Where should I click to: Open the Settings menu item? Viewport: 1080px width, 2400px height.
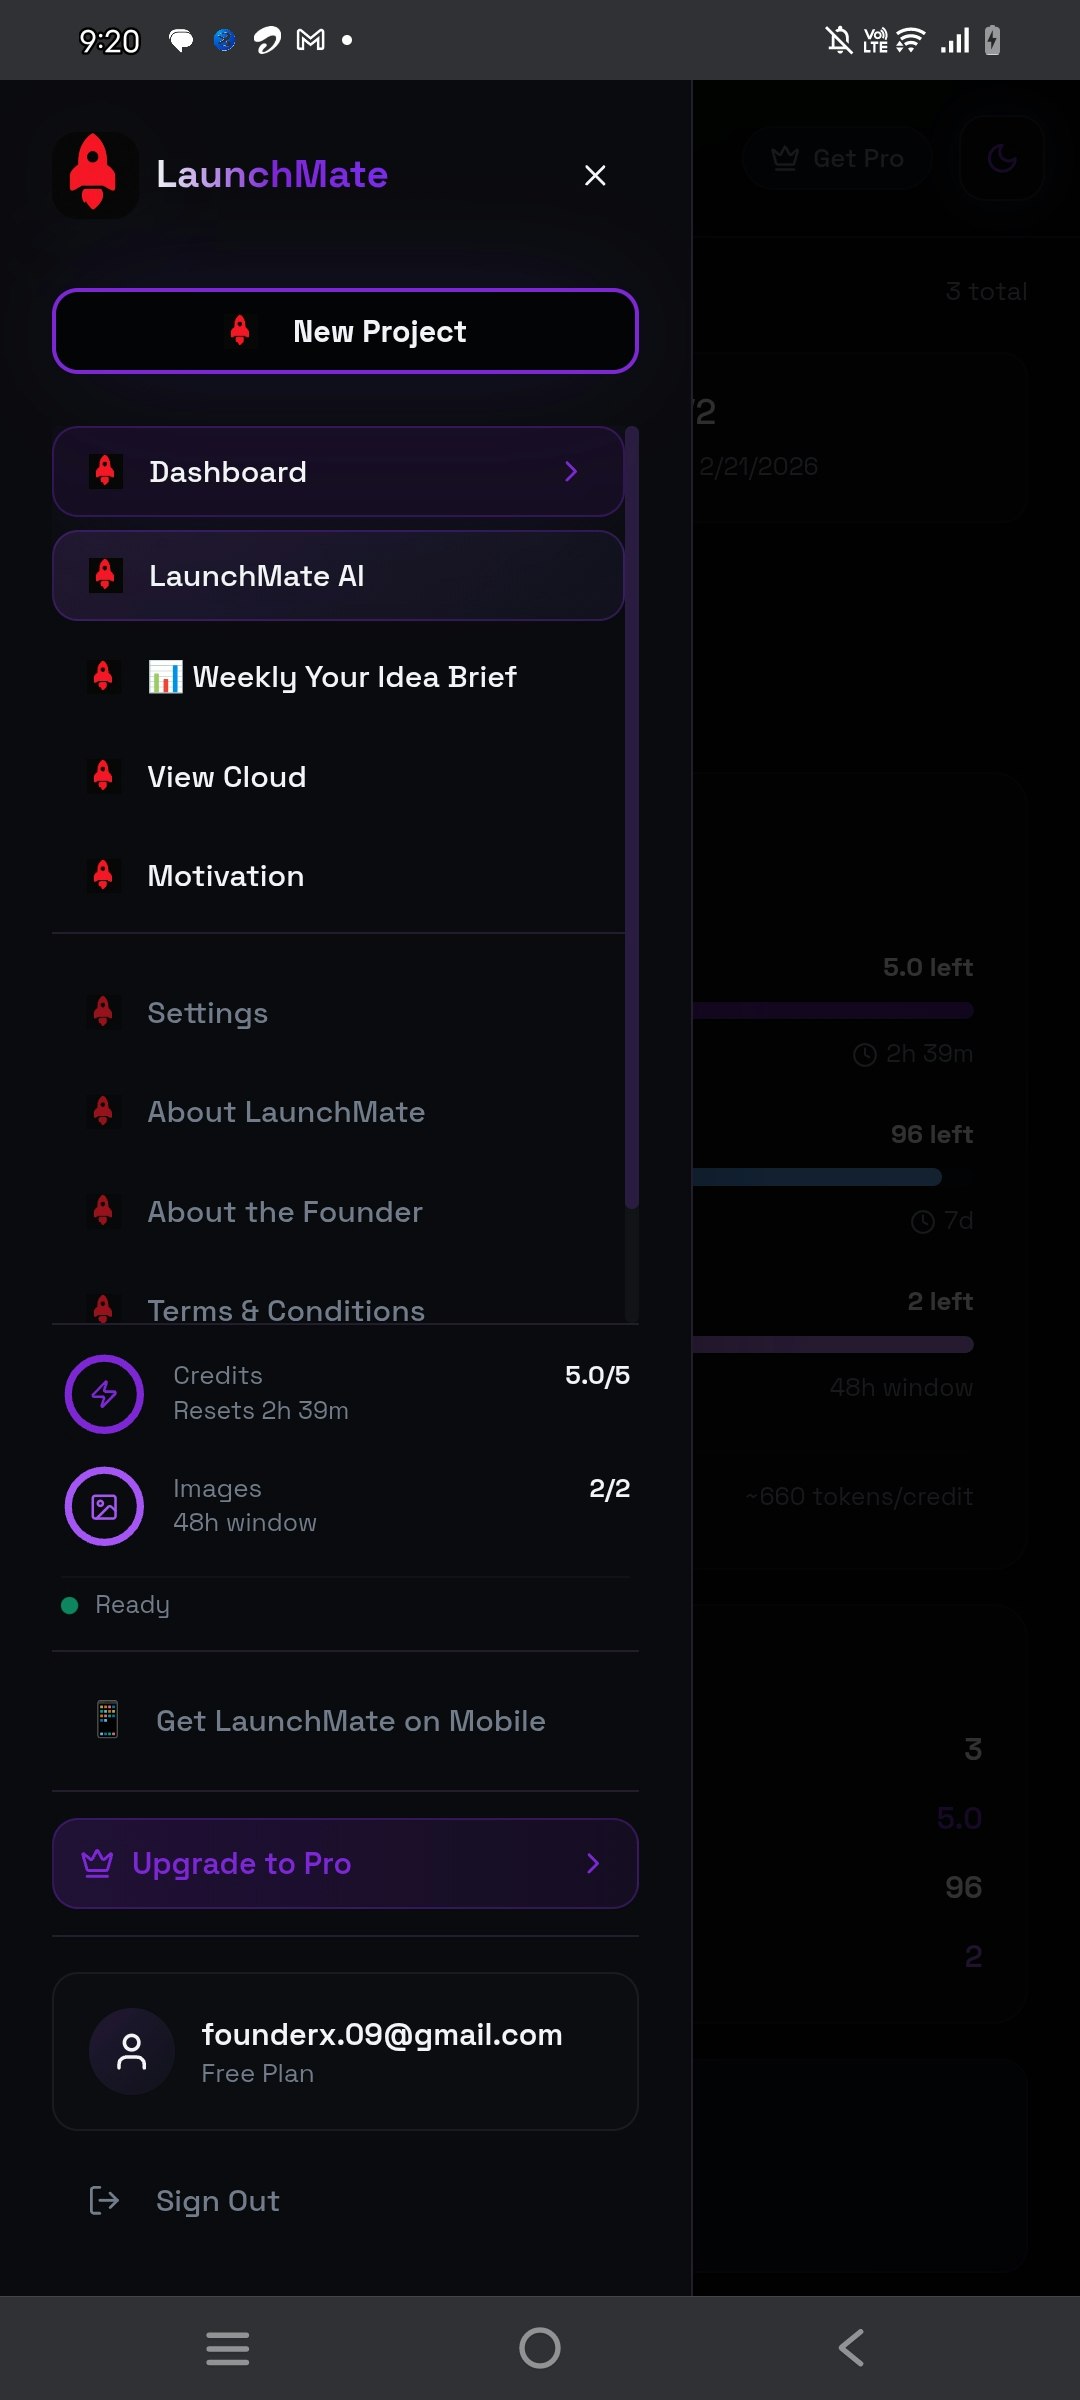pos(207,1013)
